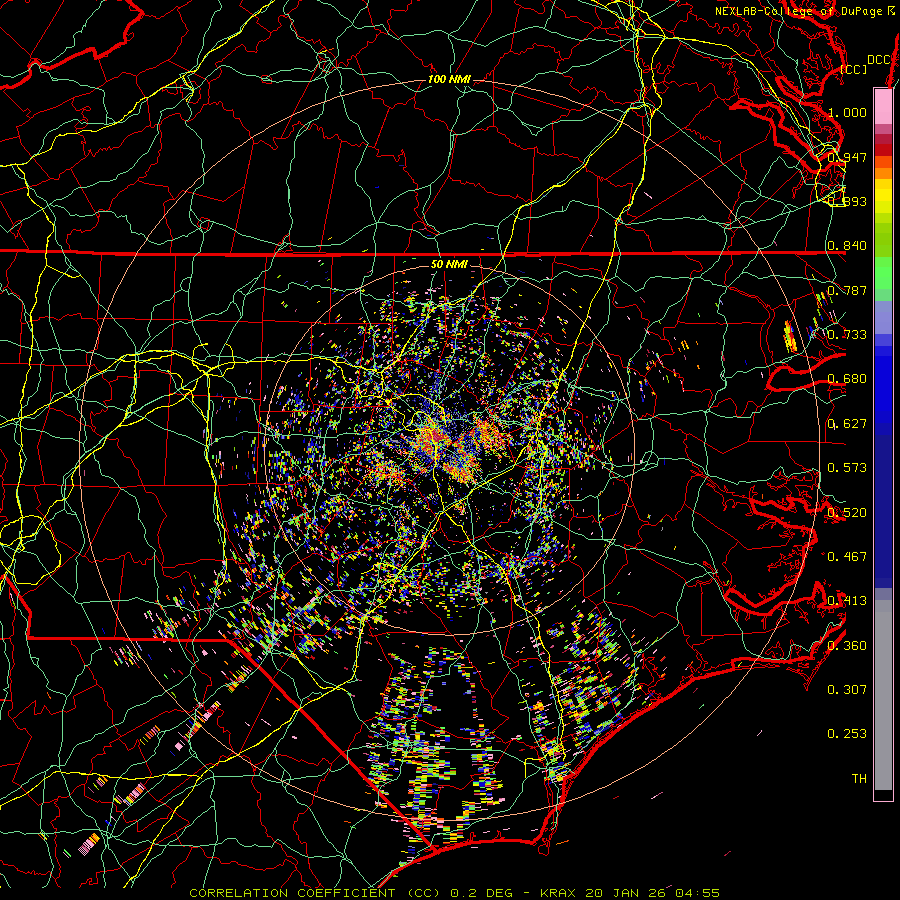Click the 0.520 legend value
Screen dimensions: 900x900
(x=847, y=512)
